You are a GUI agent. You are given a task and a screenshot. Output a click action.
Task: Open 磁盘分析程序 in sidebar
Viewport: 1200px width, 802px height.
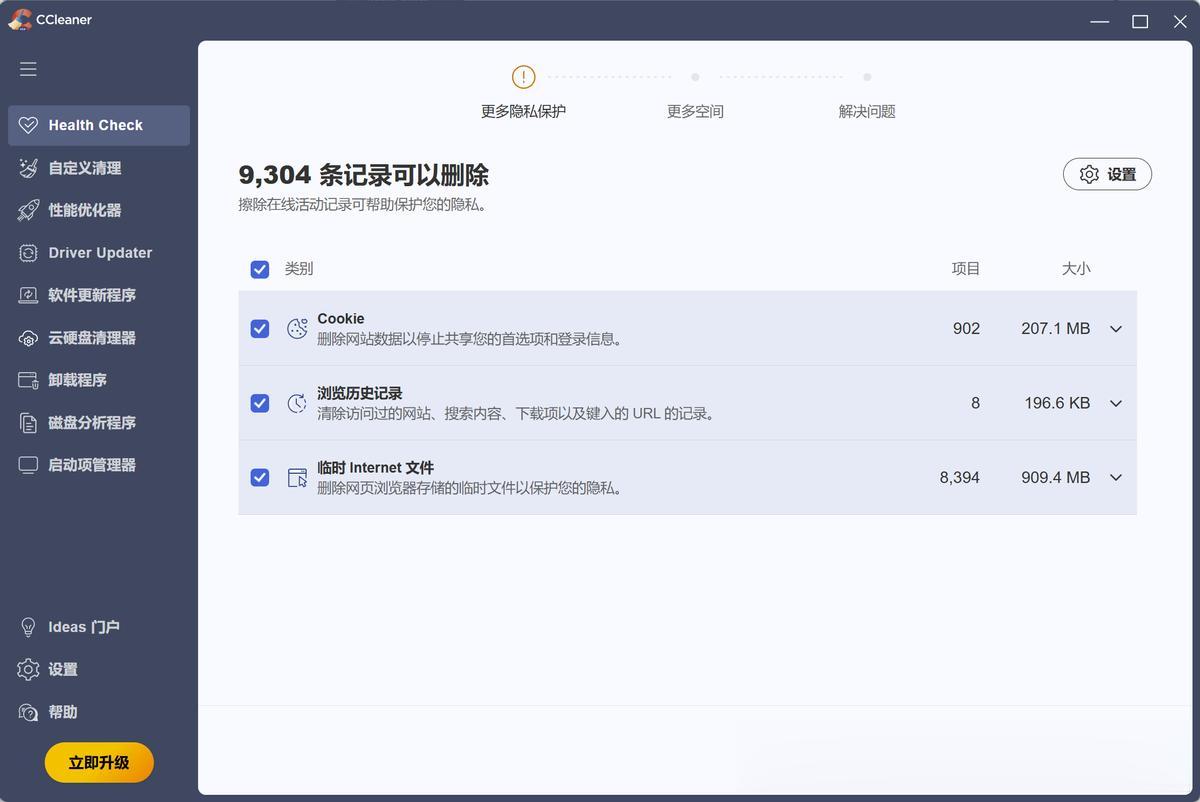pos(99,423)
